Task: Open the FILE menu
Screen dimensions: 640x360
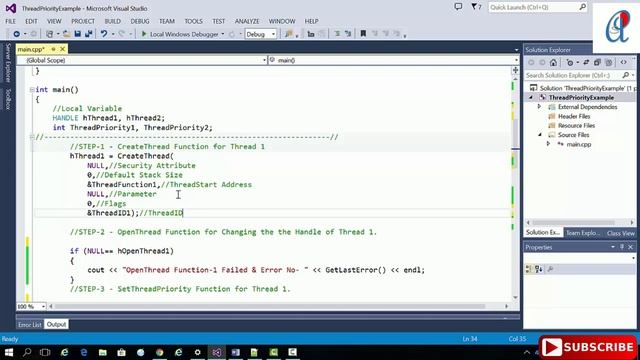Action: pos(11,21)
